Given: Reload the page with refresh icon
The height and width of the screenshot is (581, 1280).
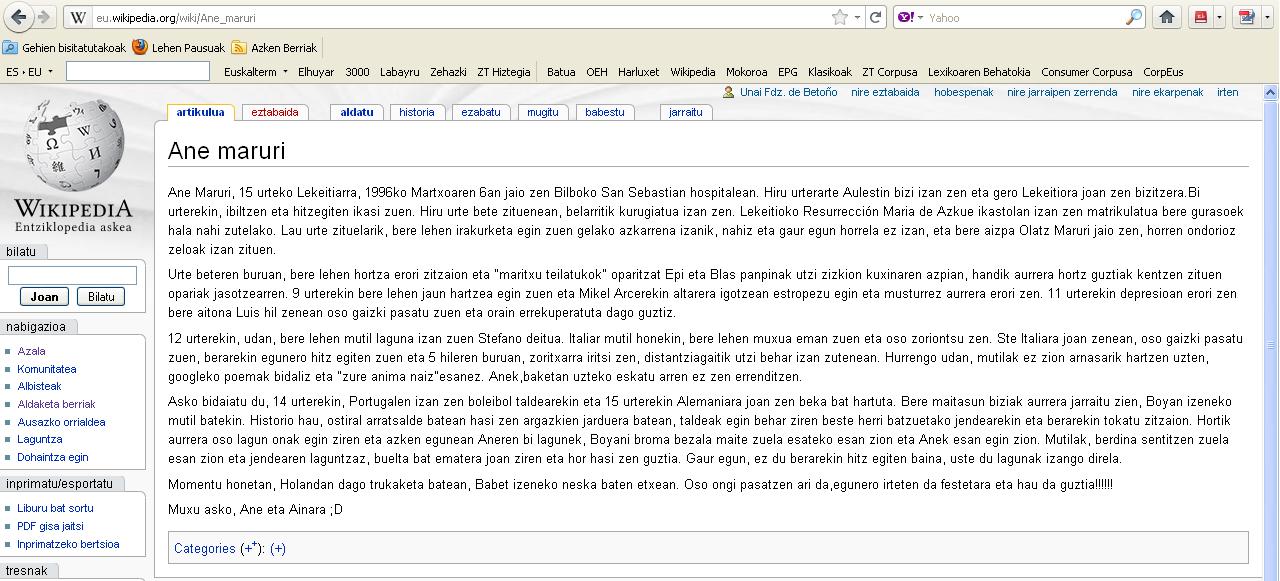Looking at the screenshot, I should click(876, 17).
